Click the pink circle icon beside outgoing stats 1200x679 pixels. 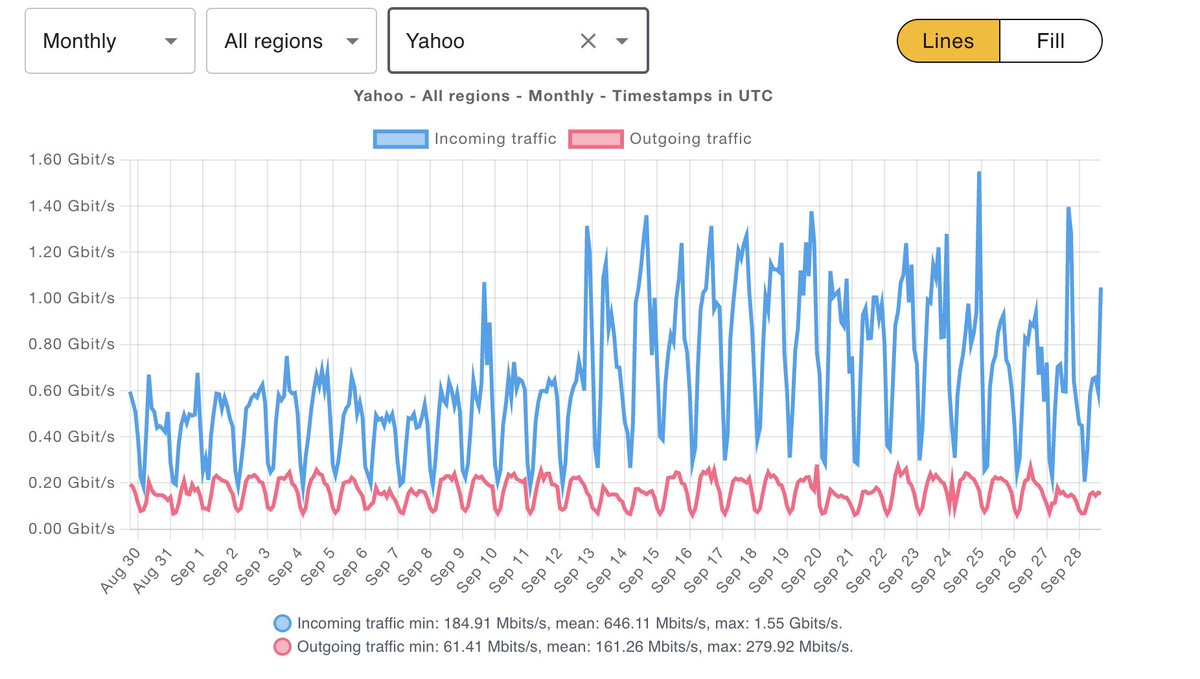(282, 646)
